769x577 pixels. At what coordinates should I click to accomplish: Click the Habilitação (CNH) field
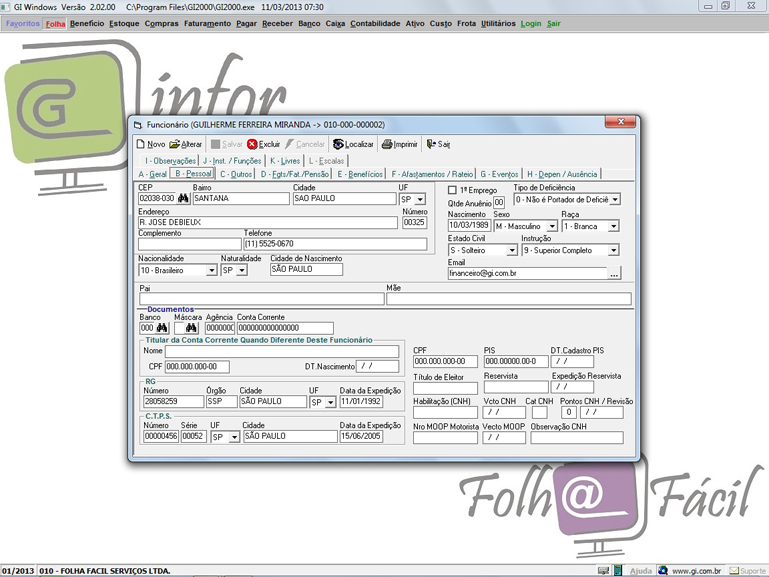pos(445,412)
